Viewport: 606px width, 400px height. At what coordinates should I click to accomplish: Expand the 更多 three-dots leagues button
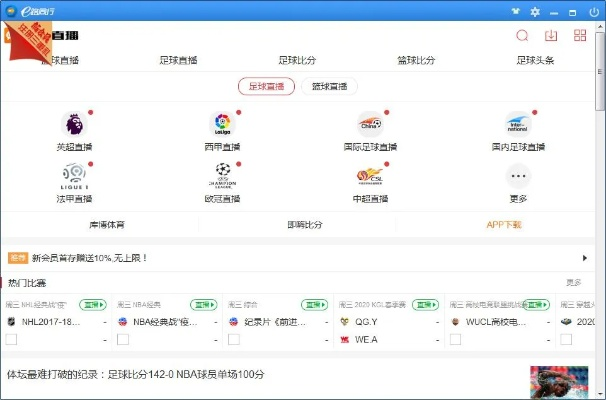click(x=517, y=176)
